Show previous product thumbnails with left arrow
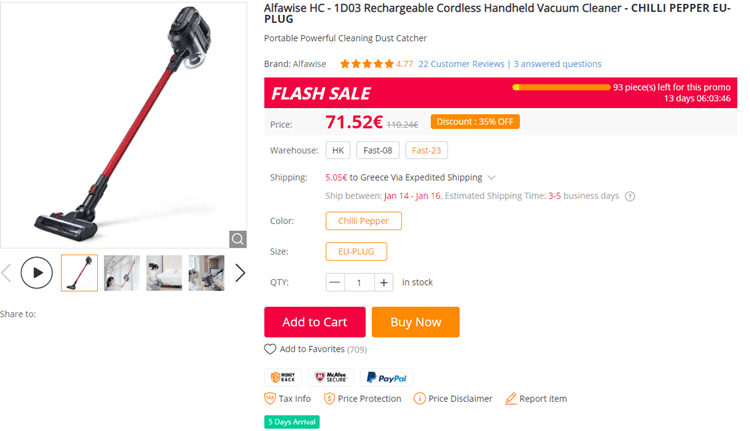The height and width of the screenshot is (431, 750). coord(6,273)
